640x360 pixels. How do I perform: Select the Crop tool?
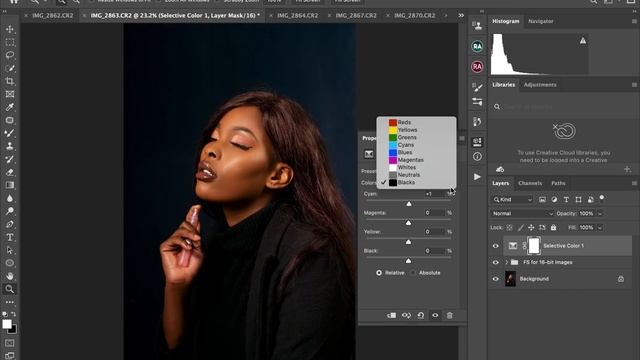pos(10,81)
